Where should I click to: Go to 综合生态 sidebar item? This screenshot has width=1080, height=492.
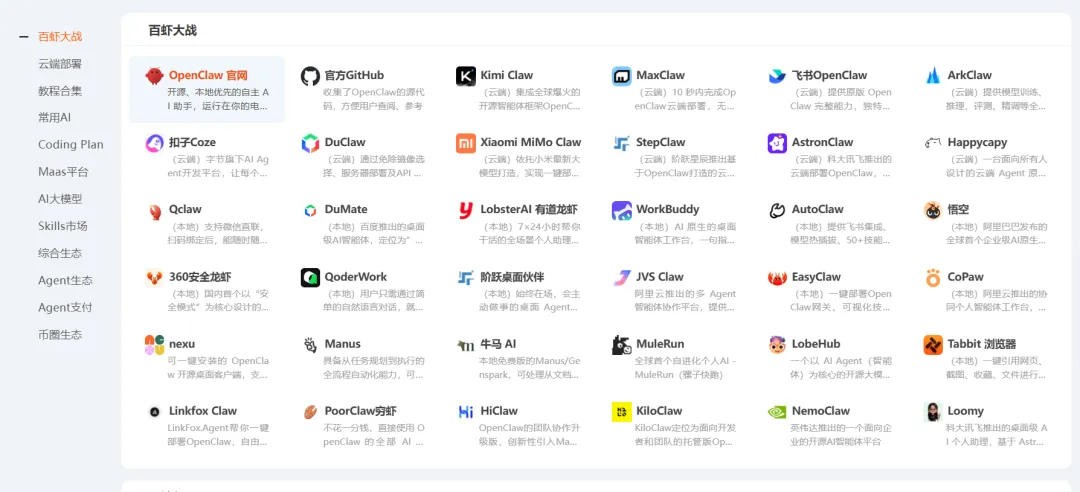point(60,254)
